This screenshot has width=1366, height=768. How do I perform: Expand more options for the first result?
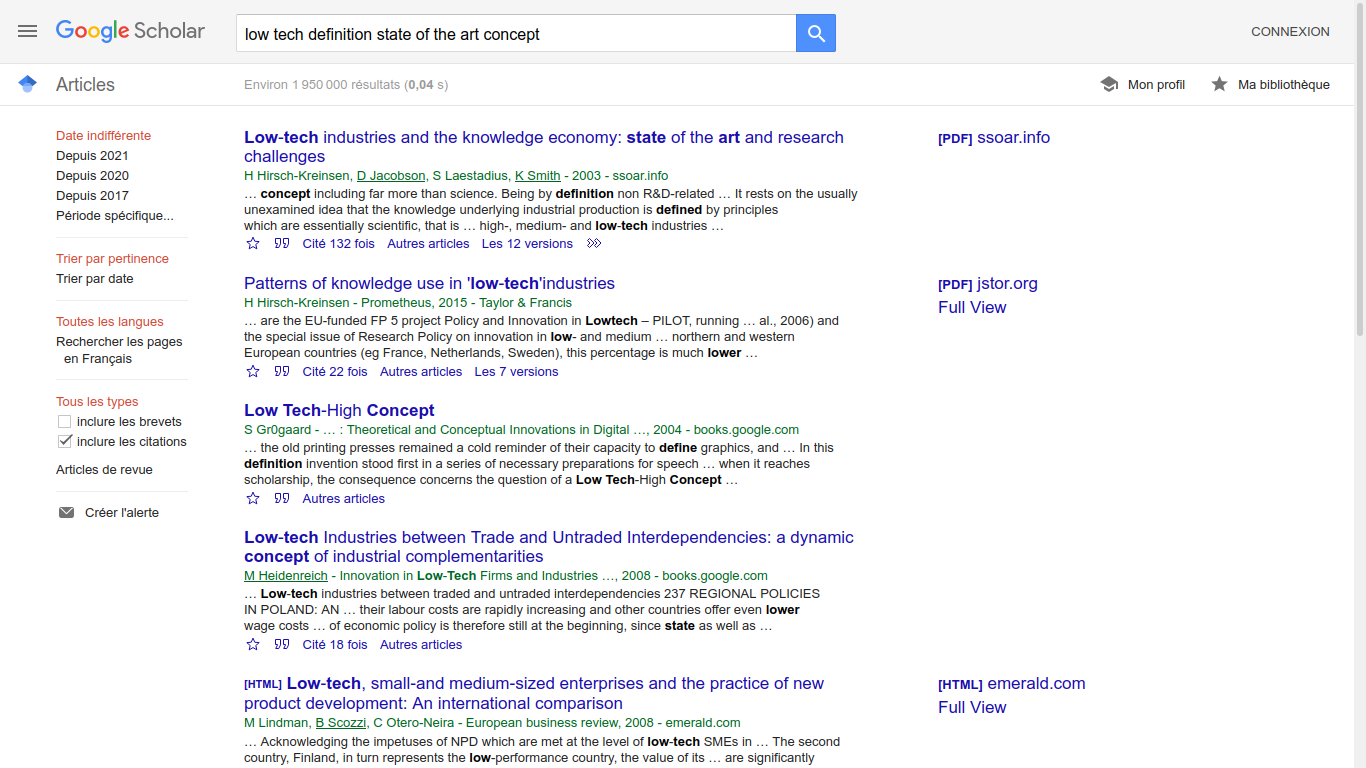pyautogui.click(x=594, y=243)
